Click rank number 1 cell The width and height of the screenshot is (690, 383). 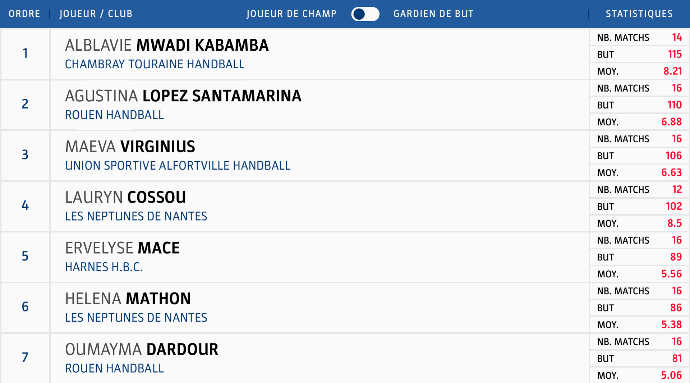(25, 54)
